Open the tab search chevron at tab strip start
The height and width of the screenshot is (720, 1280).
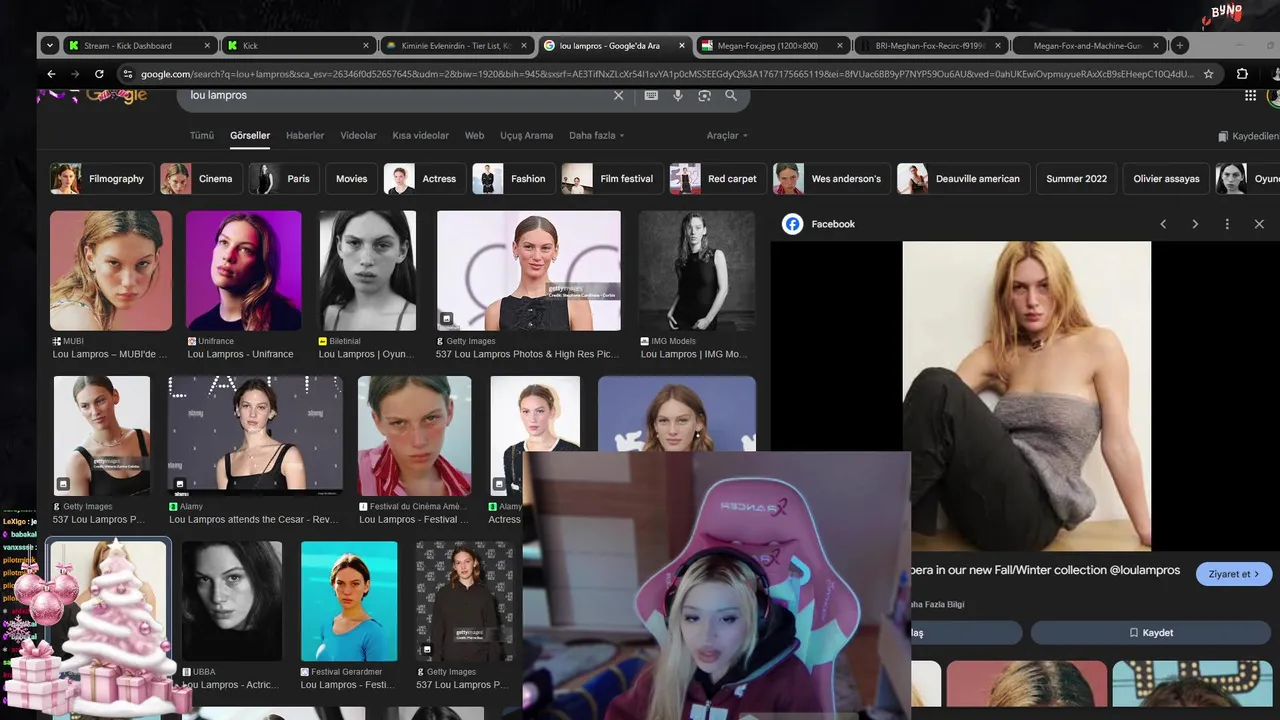pos(50,45)
